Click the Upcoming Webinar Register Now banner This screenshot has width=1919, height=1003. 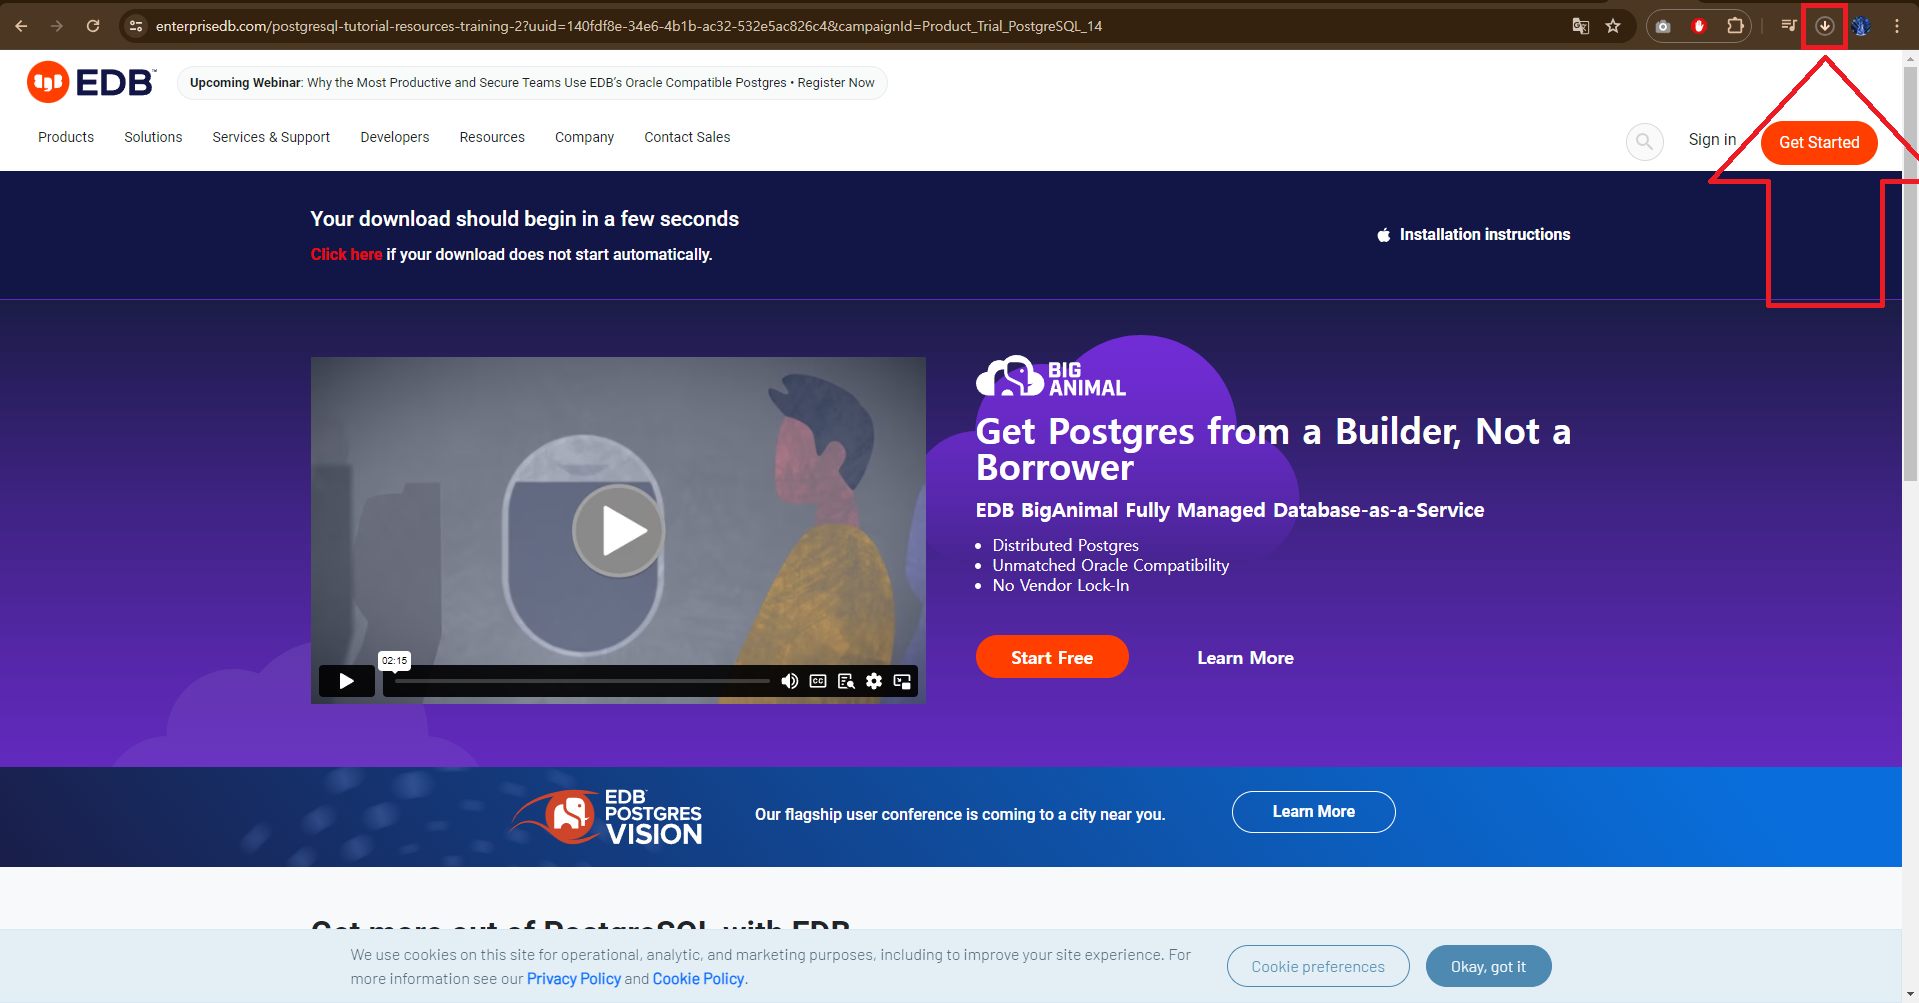coord(532,83)
